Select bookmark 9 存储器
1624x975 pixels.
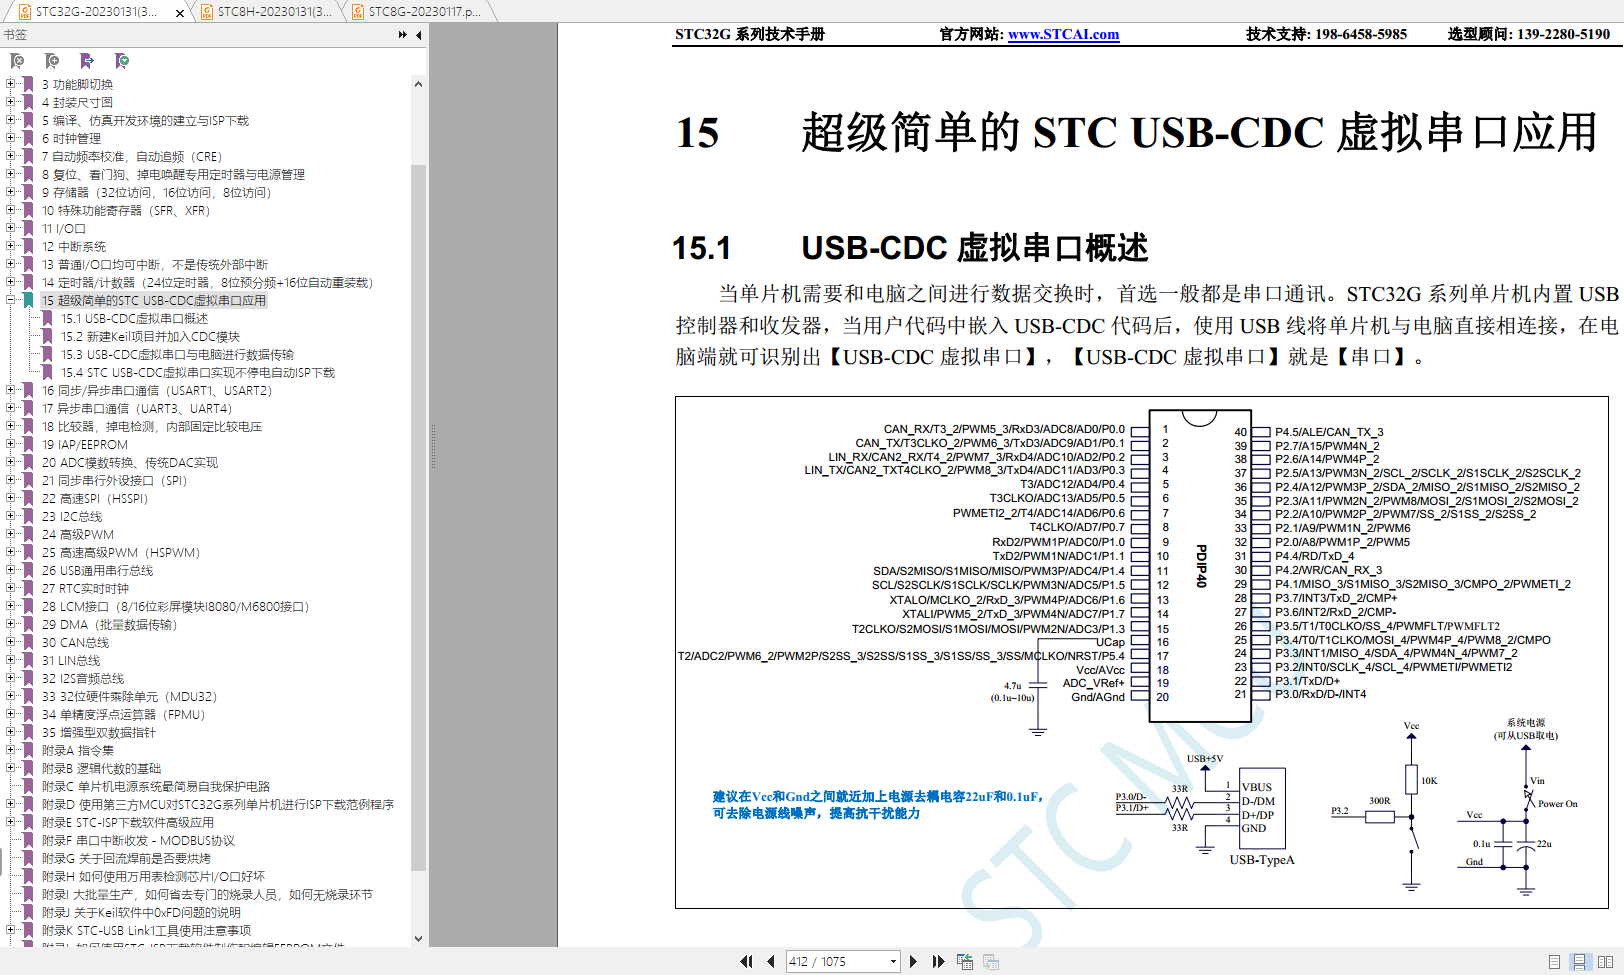pyautogui.click(x=156, y=192)
